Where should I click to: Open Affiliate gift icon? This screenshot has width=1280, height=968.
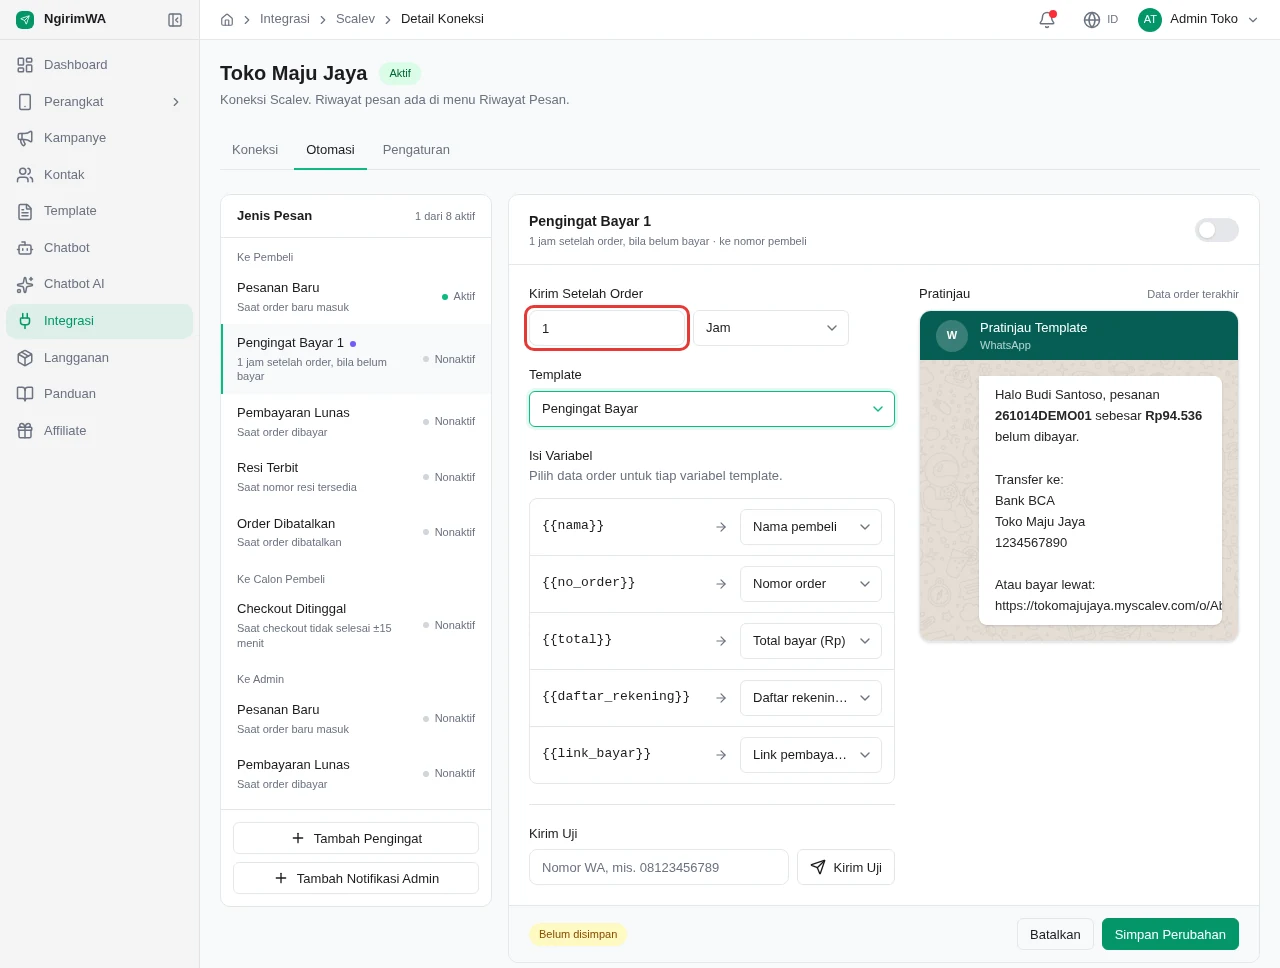[x=25, y=431]
